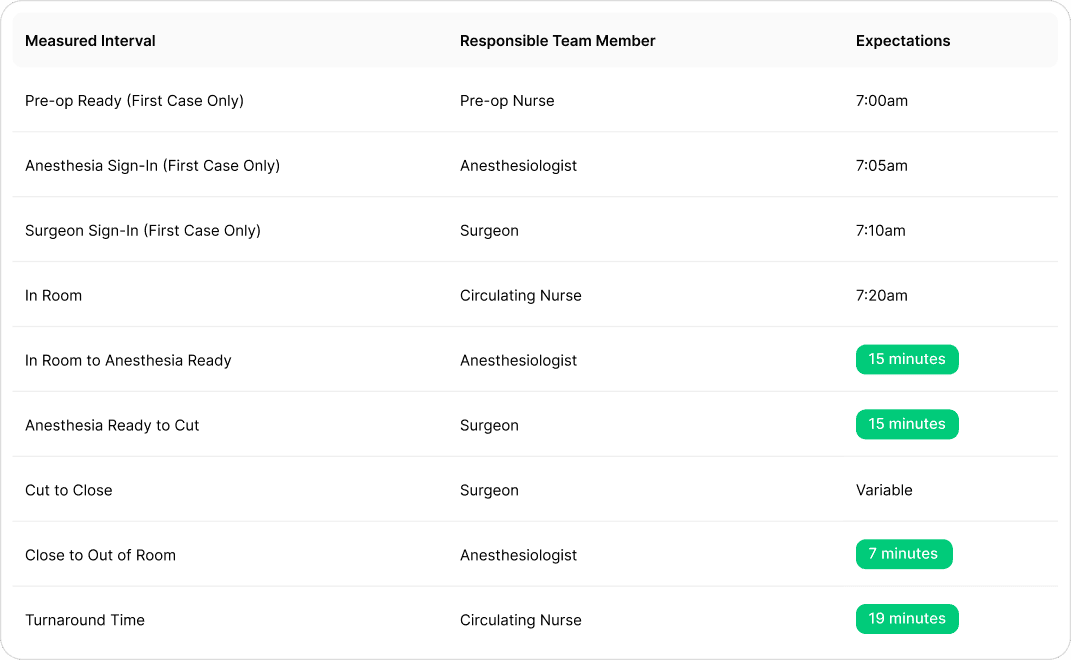This screenshot has width=1071, height=660.
Task: Click Circulating Nurse in the Turnaround Time row
Action: pos(520,621)
